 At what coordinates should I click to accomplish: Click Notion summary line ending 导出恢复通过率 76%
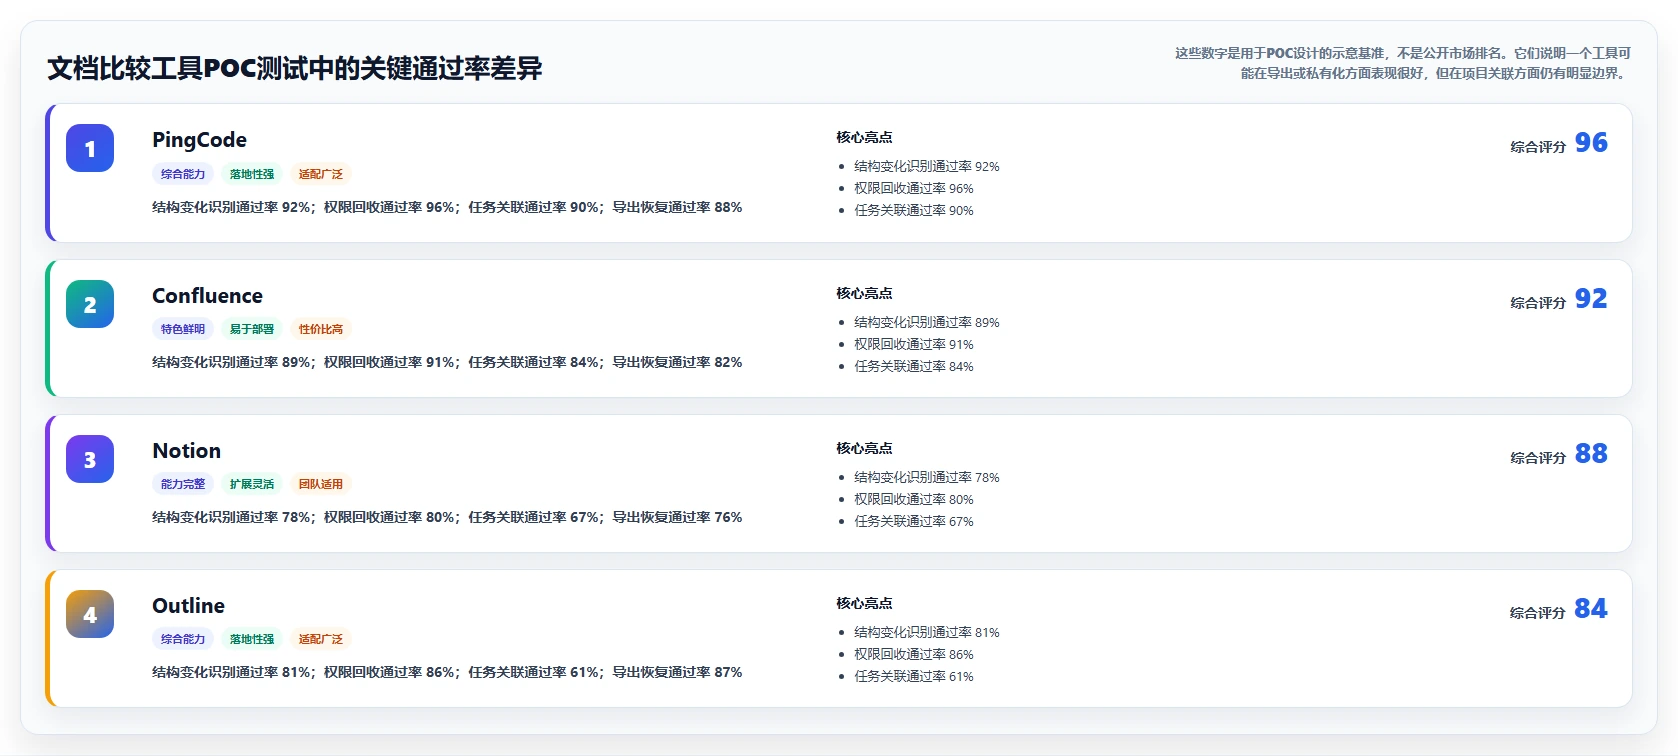click(447, 518)
